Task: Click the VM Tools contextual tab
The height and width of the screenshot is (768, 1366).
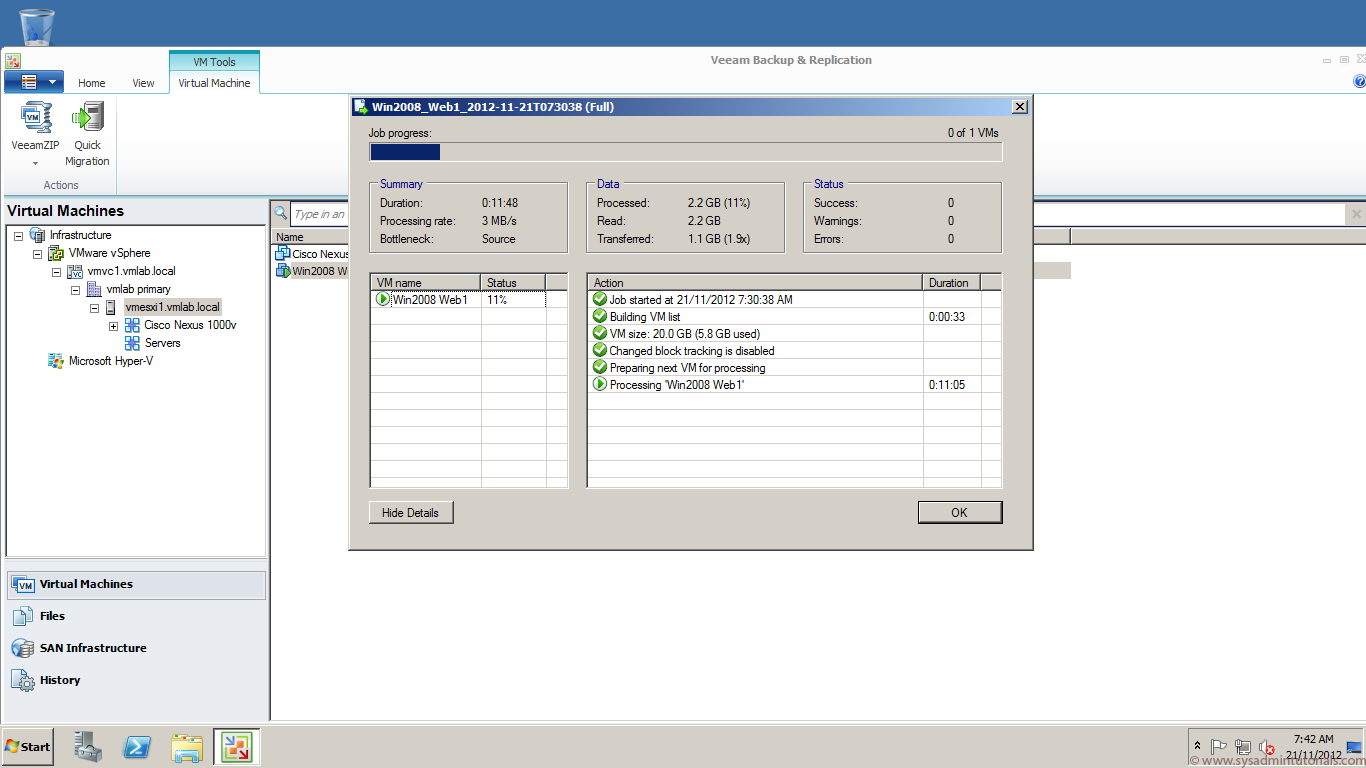Action: point(214,62)
